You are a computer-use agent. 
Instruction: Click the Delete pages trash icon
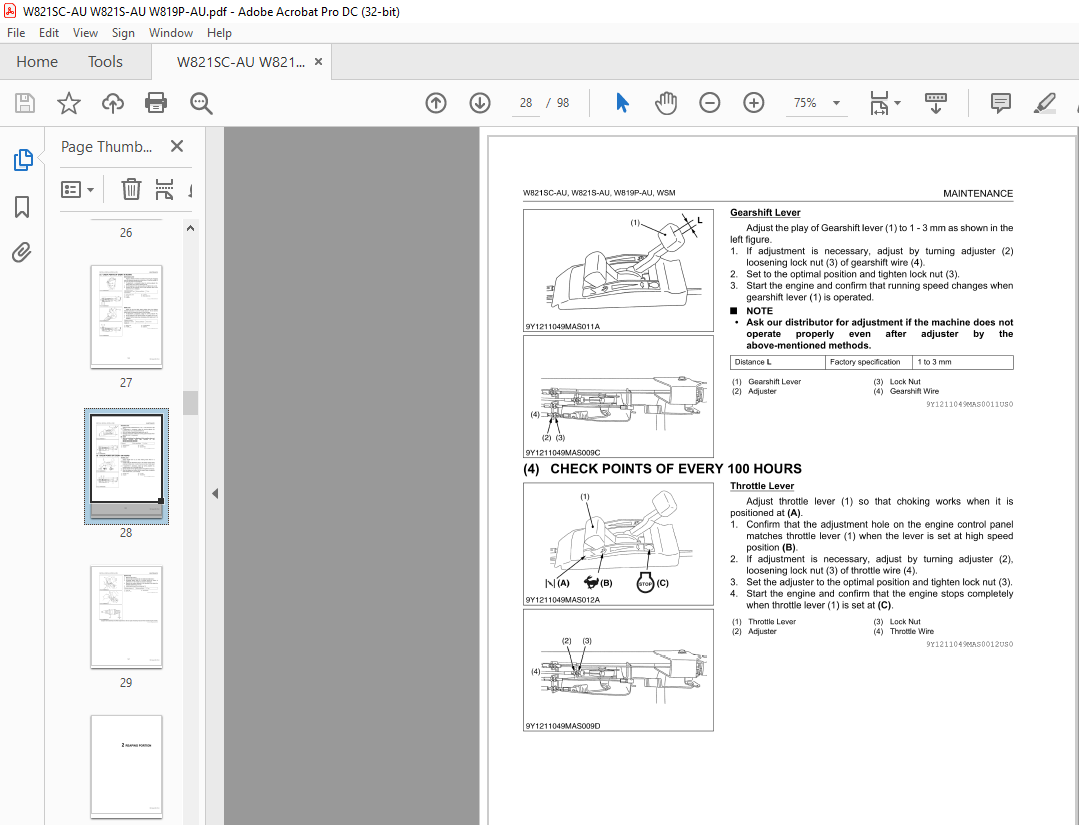[x=131, y=189]
